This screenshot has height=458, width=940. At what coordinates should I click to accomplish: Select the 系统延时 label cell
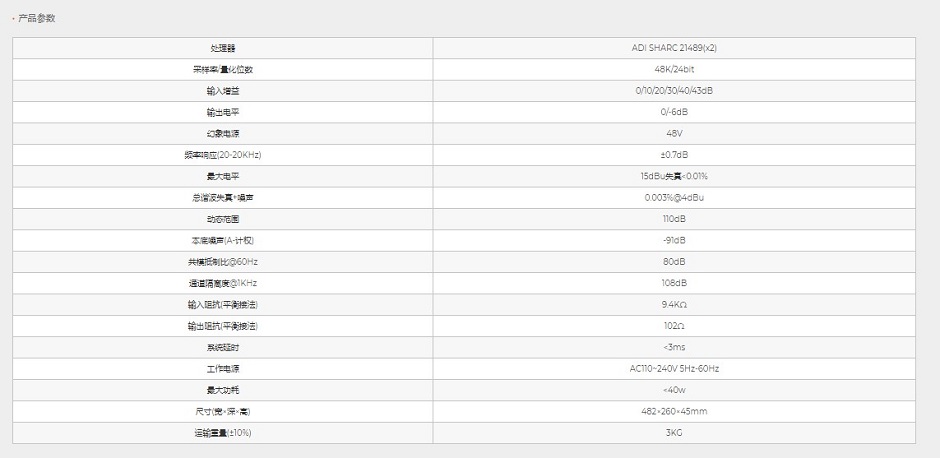click(223, 347)
